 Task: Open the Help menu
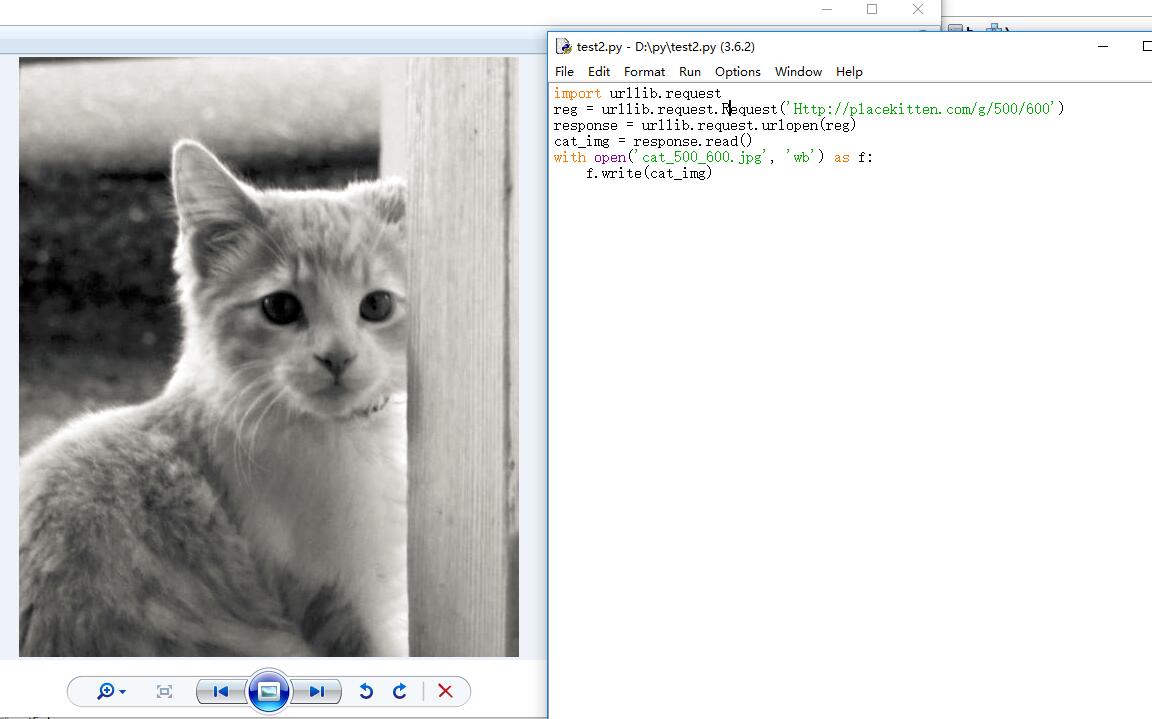(x=849, y=72)
